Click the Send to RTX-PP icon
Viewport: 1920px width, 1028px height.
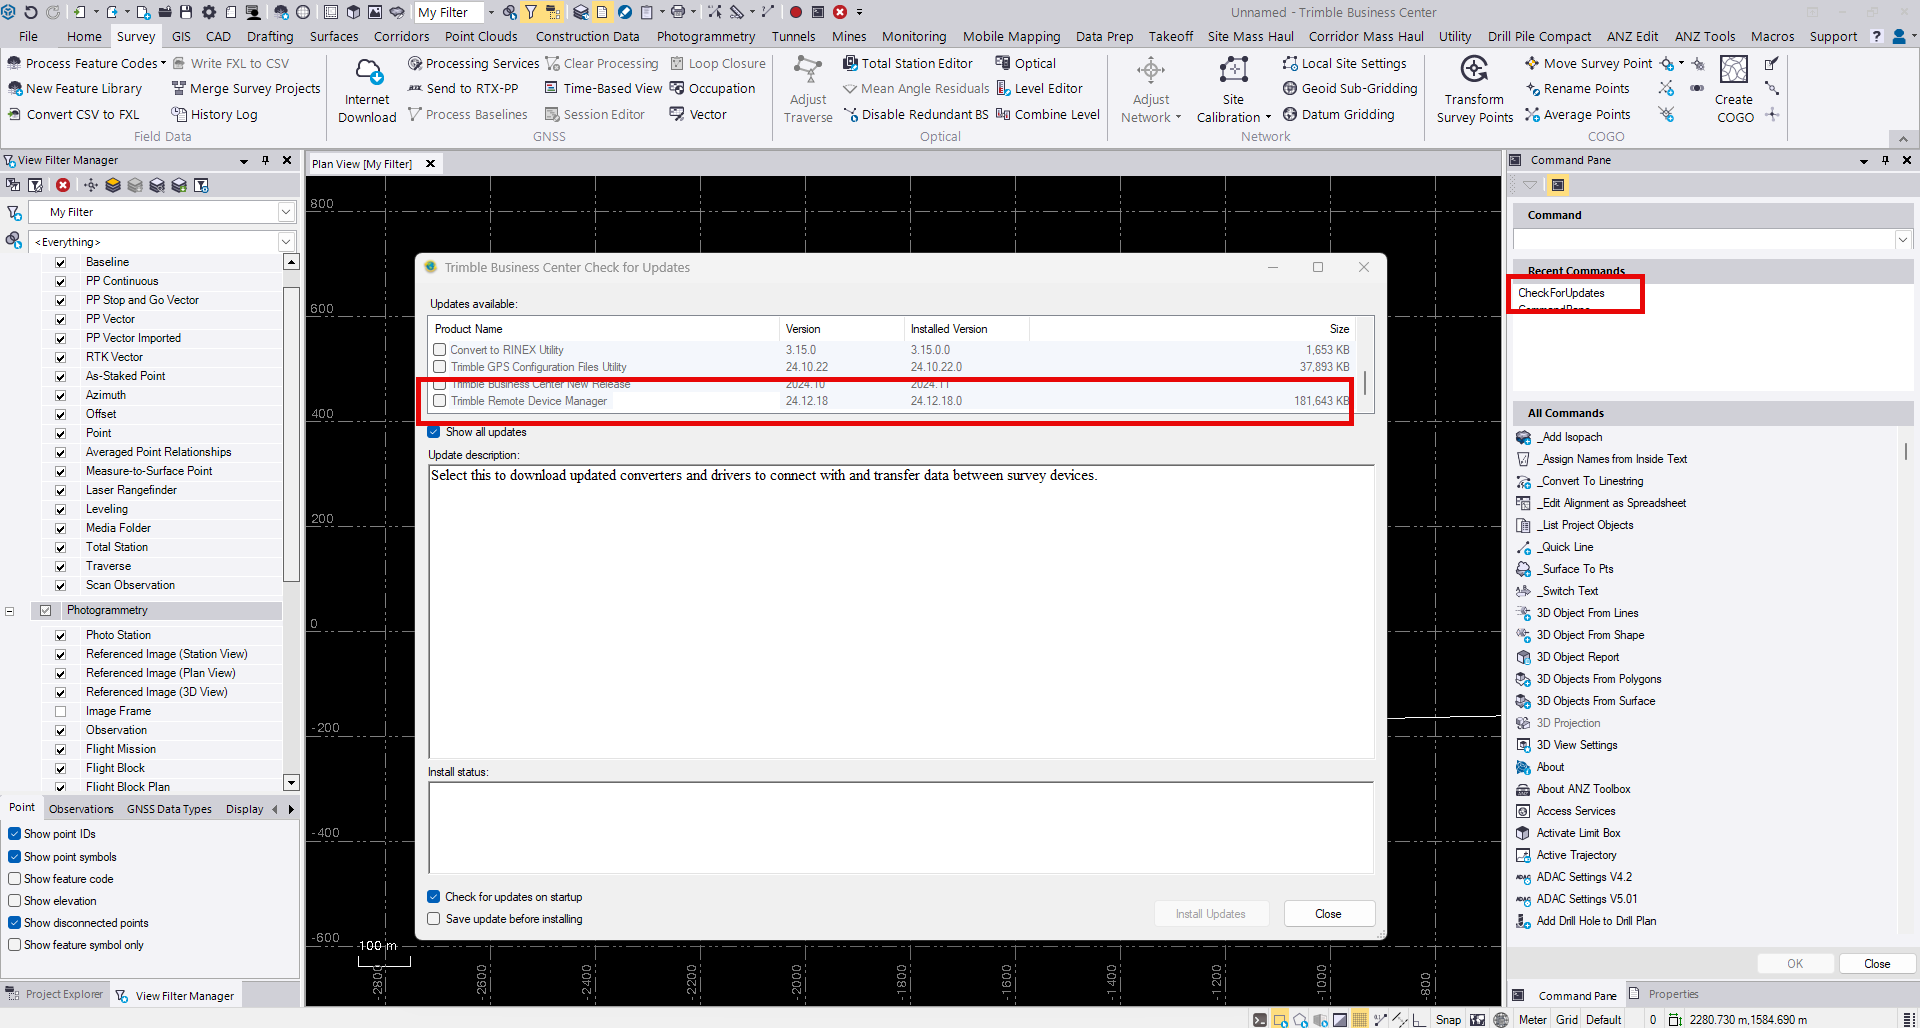pos(415,88)
